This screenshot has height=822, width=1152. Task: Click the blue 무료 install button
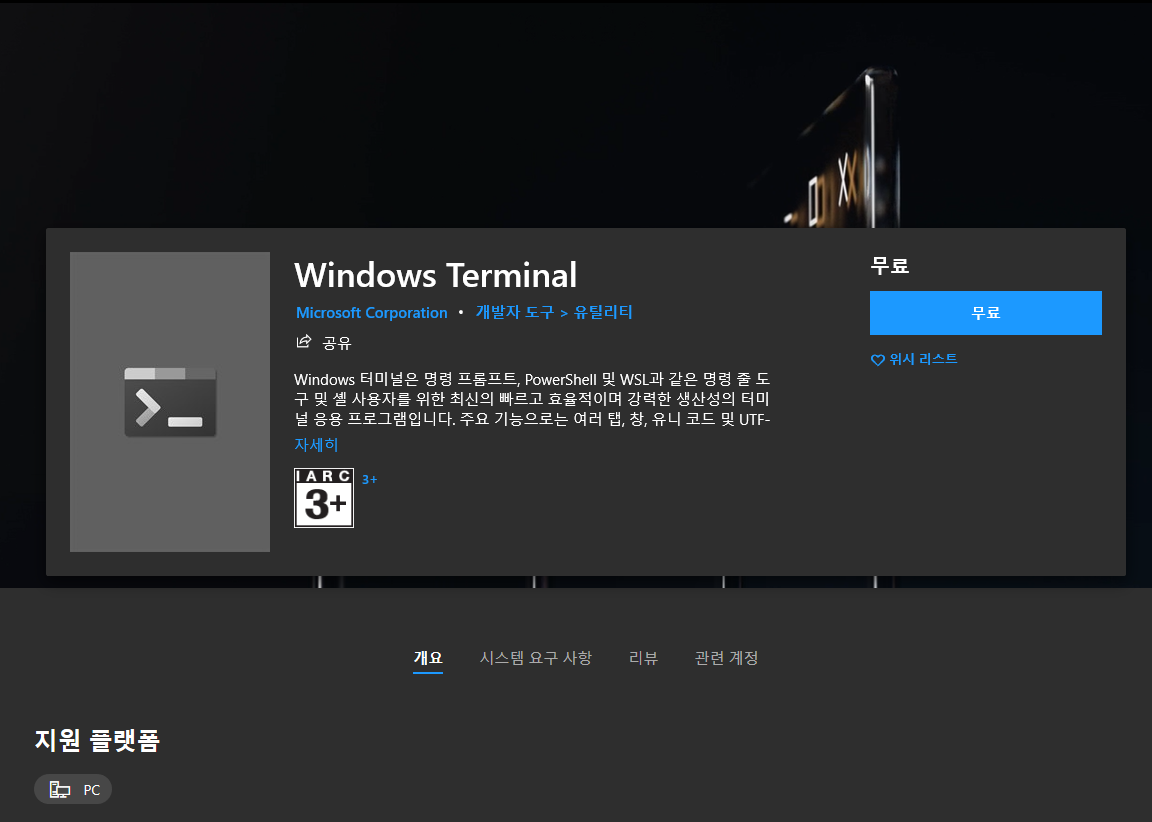985,313
